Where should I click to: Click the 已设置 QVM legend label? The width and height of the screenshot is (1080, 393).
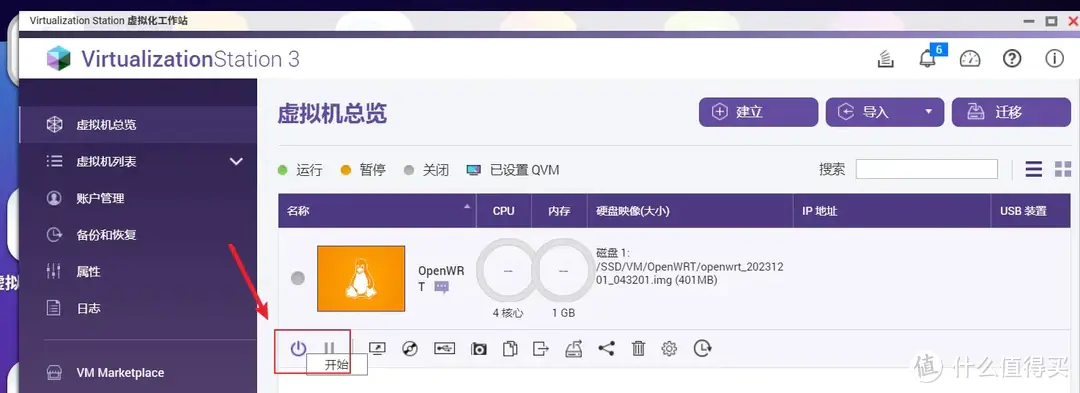point(524,170)
